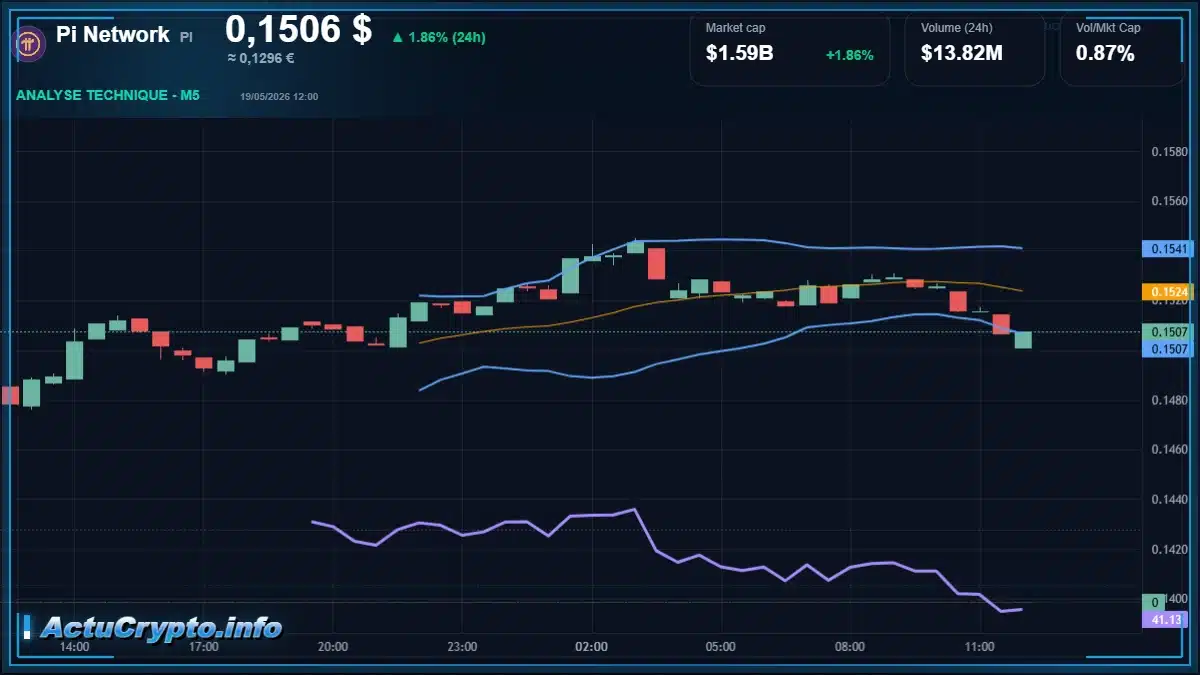1200x675 pixels.
Task: Click the 02:00 time axis label
Action: tap(592, 647)
